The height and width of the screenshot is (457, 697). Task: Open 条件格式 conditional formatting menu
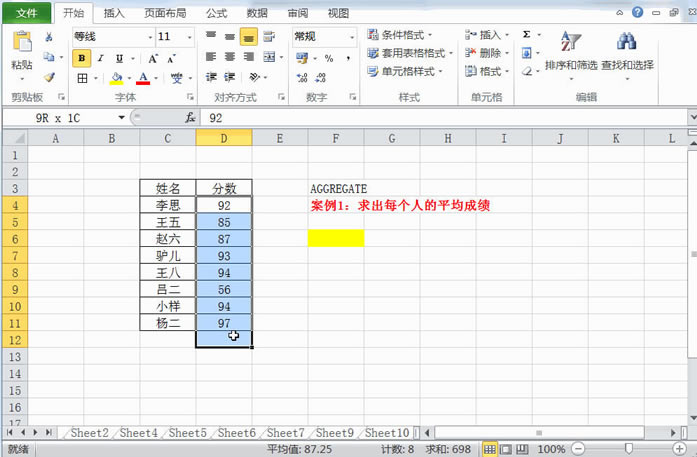(x=400, y=35)
